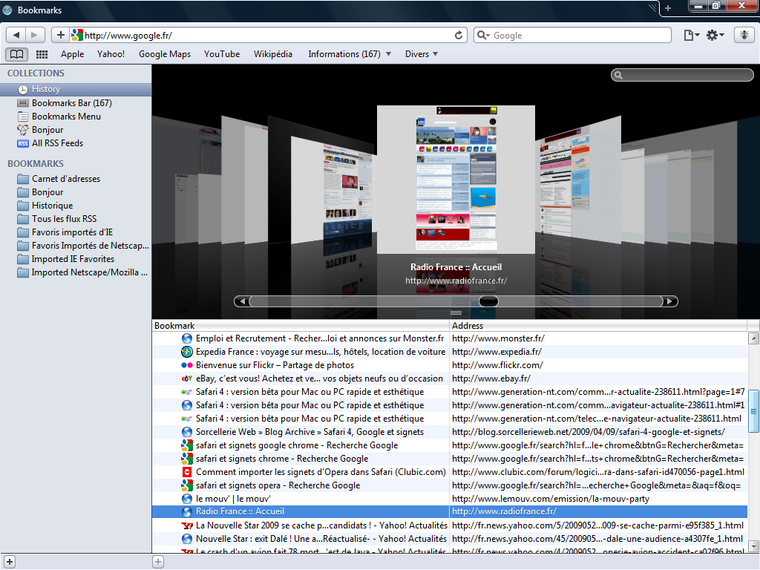The width and height of the screenshot is (760, 570).
Task: Select the Expedia France bookmark row
Action: click(x=449, y=352)
